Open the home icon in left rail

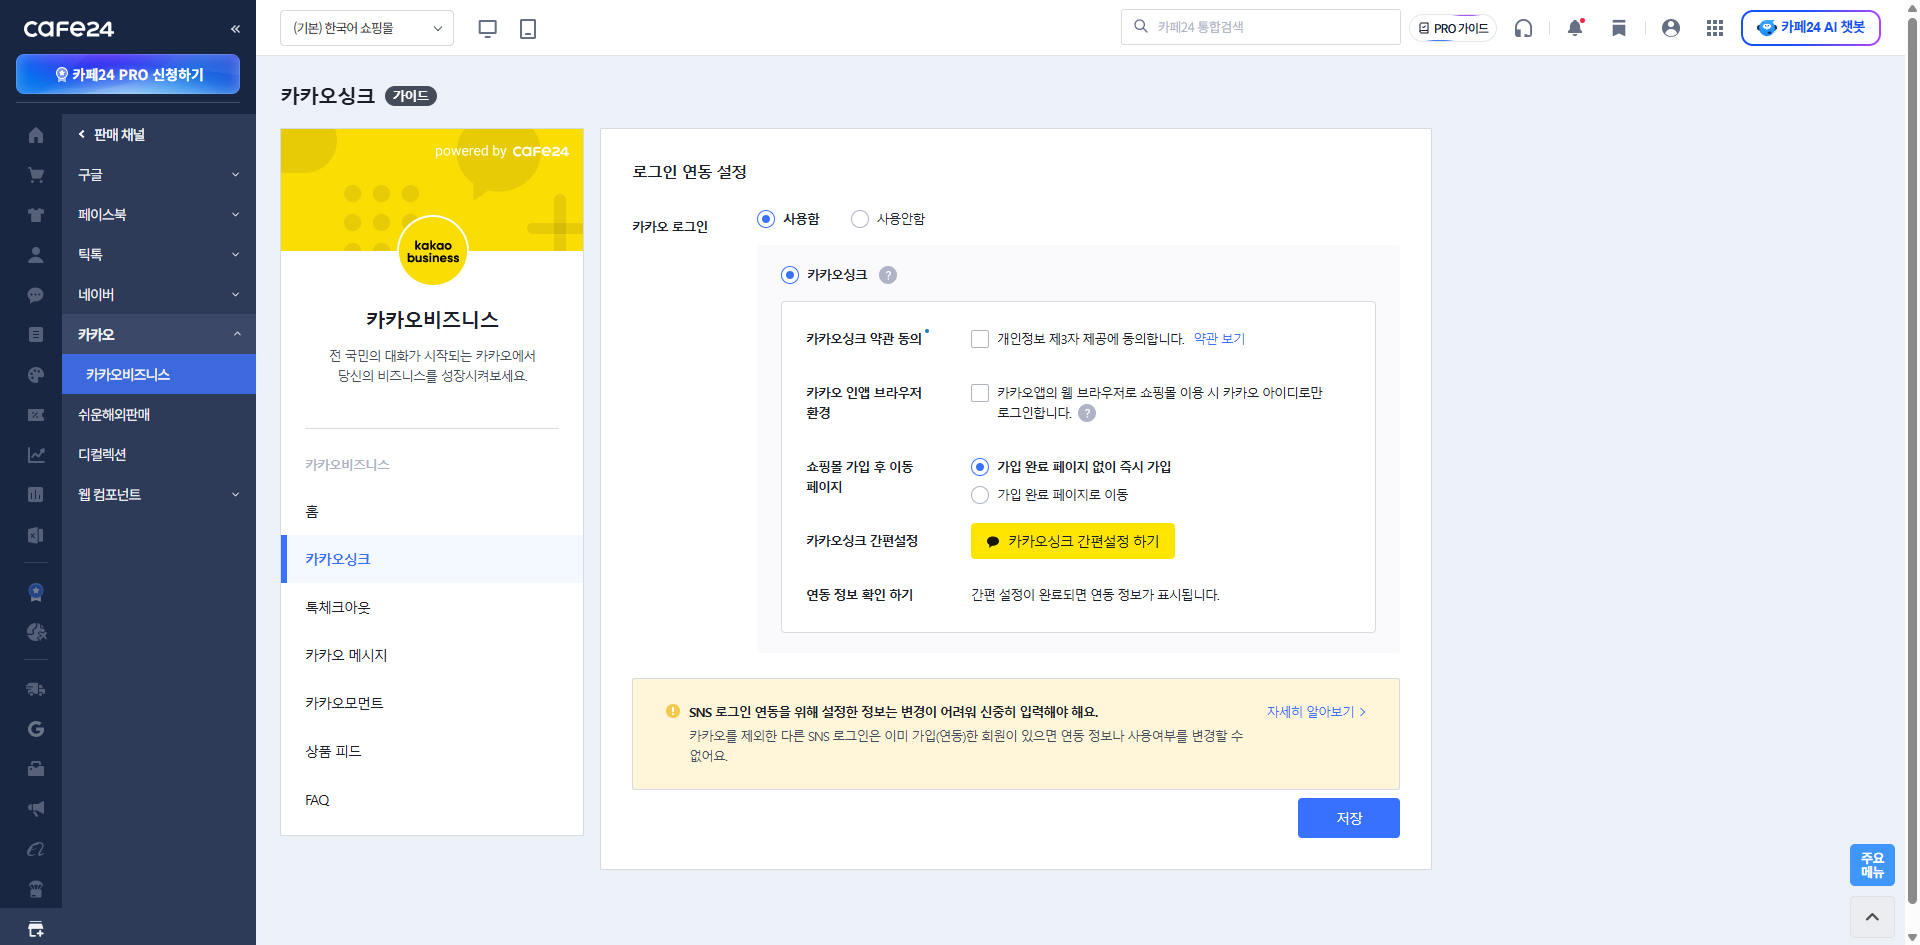36,135
